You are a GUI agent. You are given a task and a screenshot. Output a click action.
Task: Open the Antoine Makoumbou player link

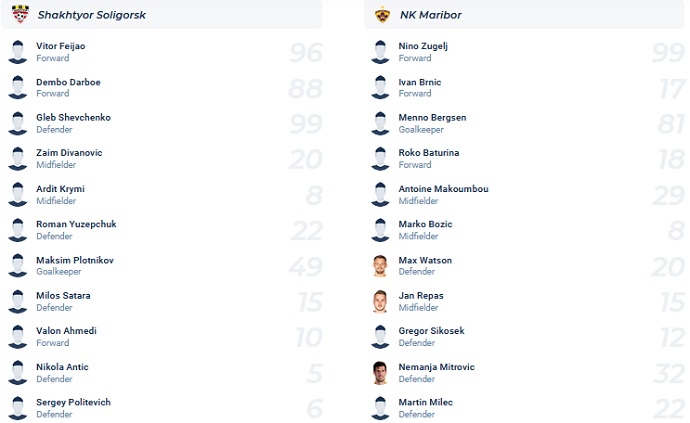point(441,189)
